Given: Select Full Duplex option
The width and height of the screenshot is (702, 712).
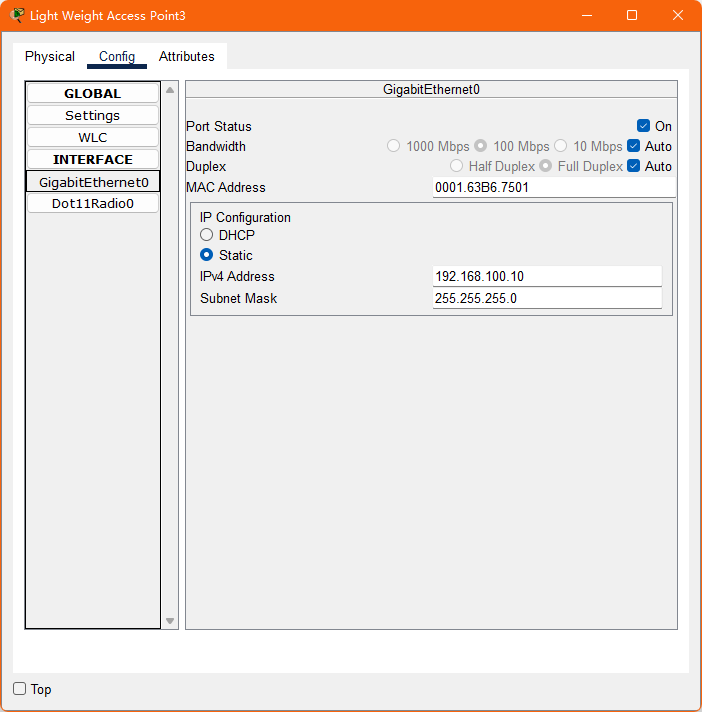Looking at the screenshot, I should tap(545, 166).
